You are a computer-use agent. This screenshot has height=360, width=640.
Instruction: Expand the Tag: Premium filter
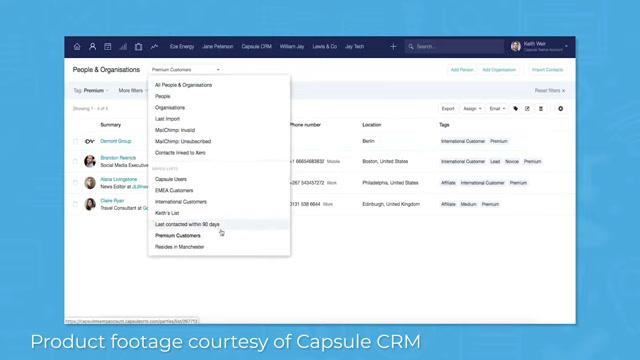tap(91, 91)
